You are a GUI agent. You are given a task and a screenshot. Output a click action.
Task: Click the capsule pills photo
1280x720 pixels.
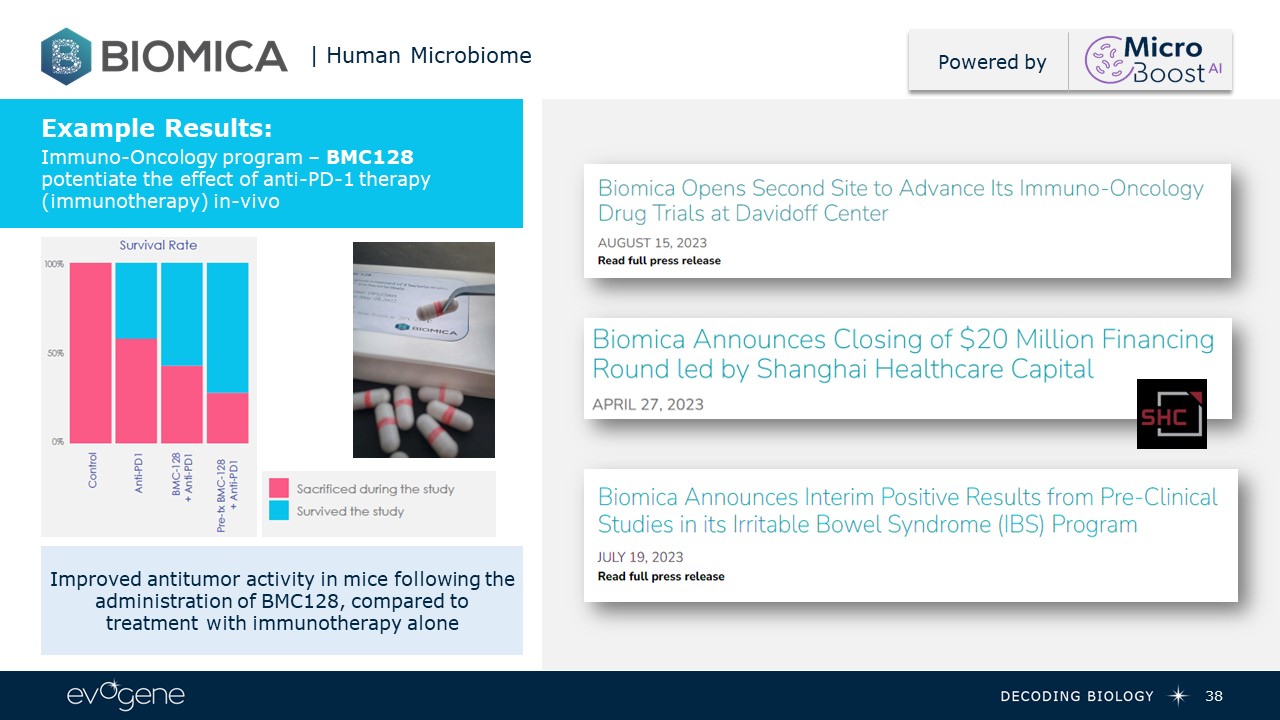[424, 350]
